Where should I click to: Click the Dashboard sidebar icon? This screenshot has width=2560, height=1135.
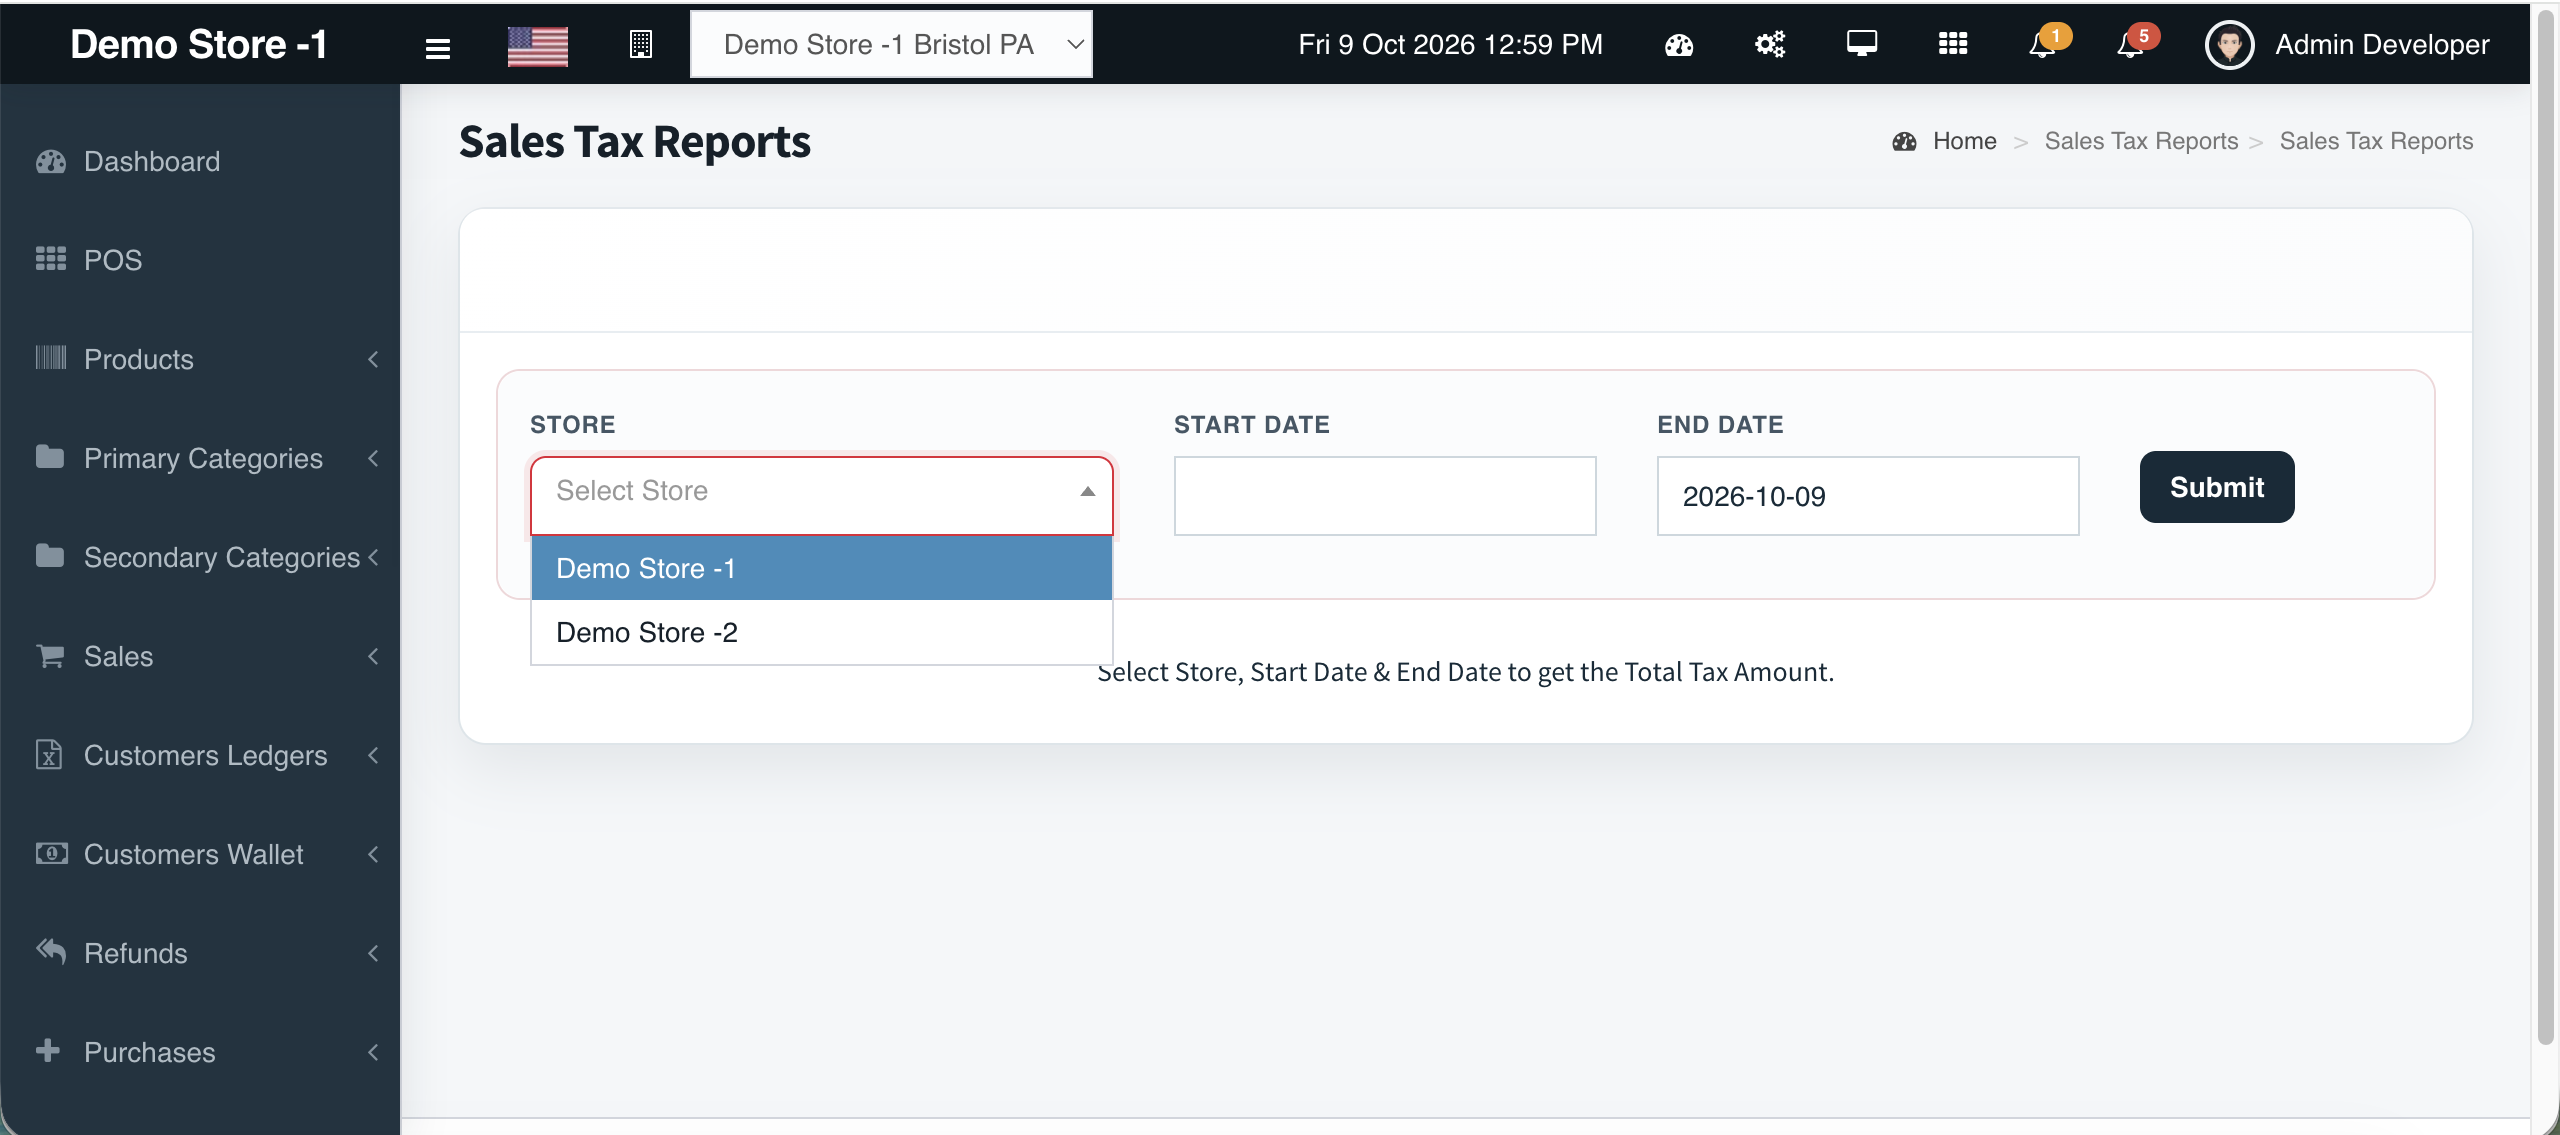click(51, 161)
